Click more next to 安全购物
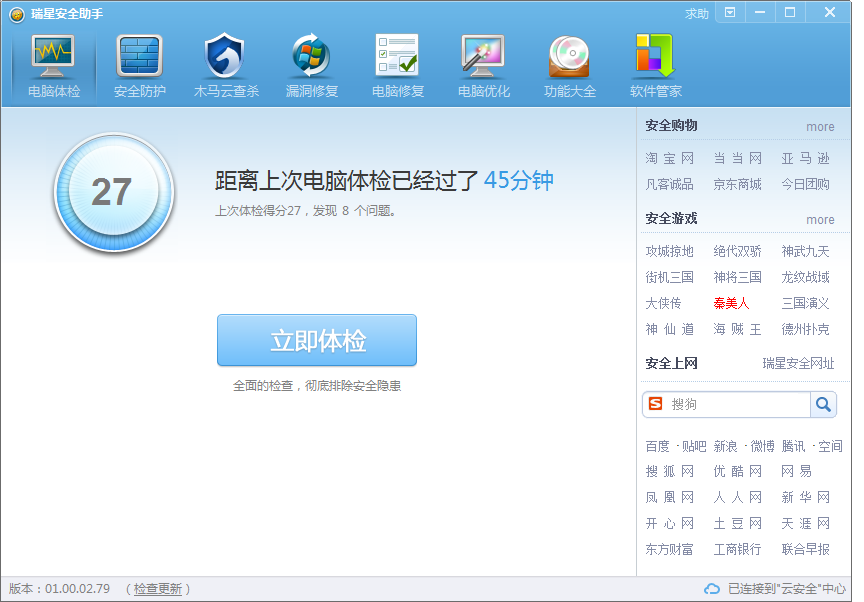Image resolution: width=864 pixels, height=602 pixels. point(820,127)
